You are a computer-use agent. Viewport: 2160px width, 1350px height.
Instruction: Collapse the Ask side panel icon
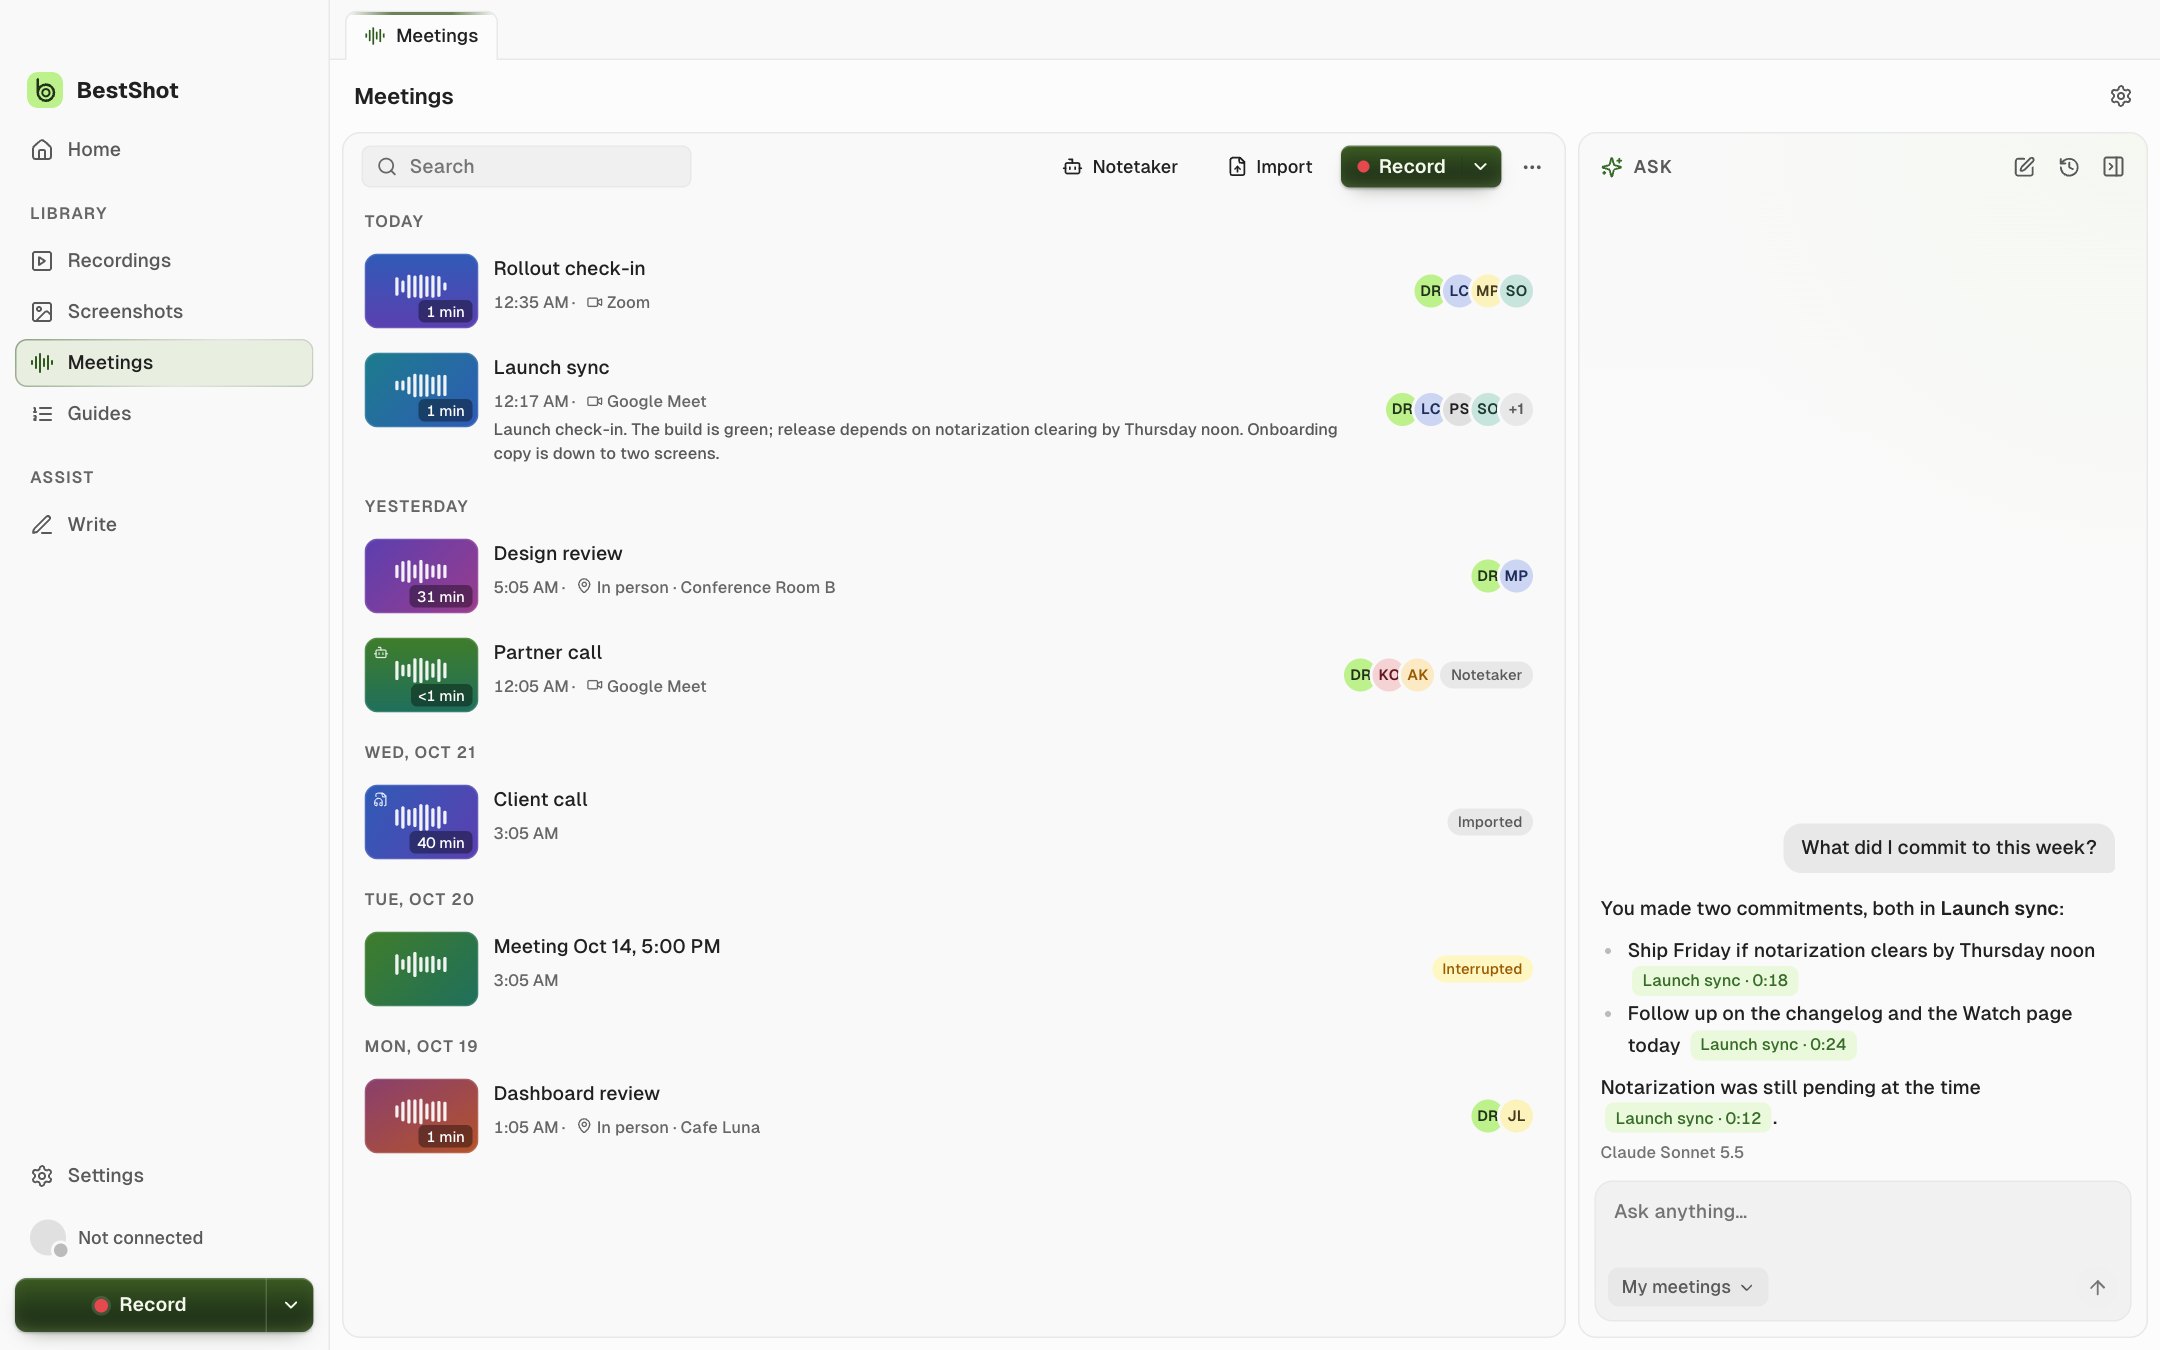[x=2113, y=167]
